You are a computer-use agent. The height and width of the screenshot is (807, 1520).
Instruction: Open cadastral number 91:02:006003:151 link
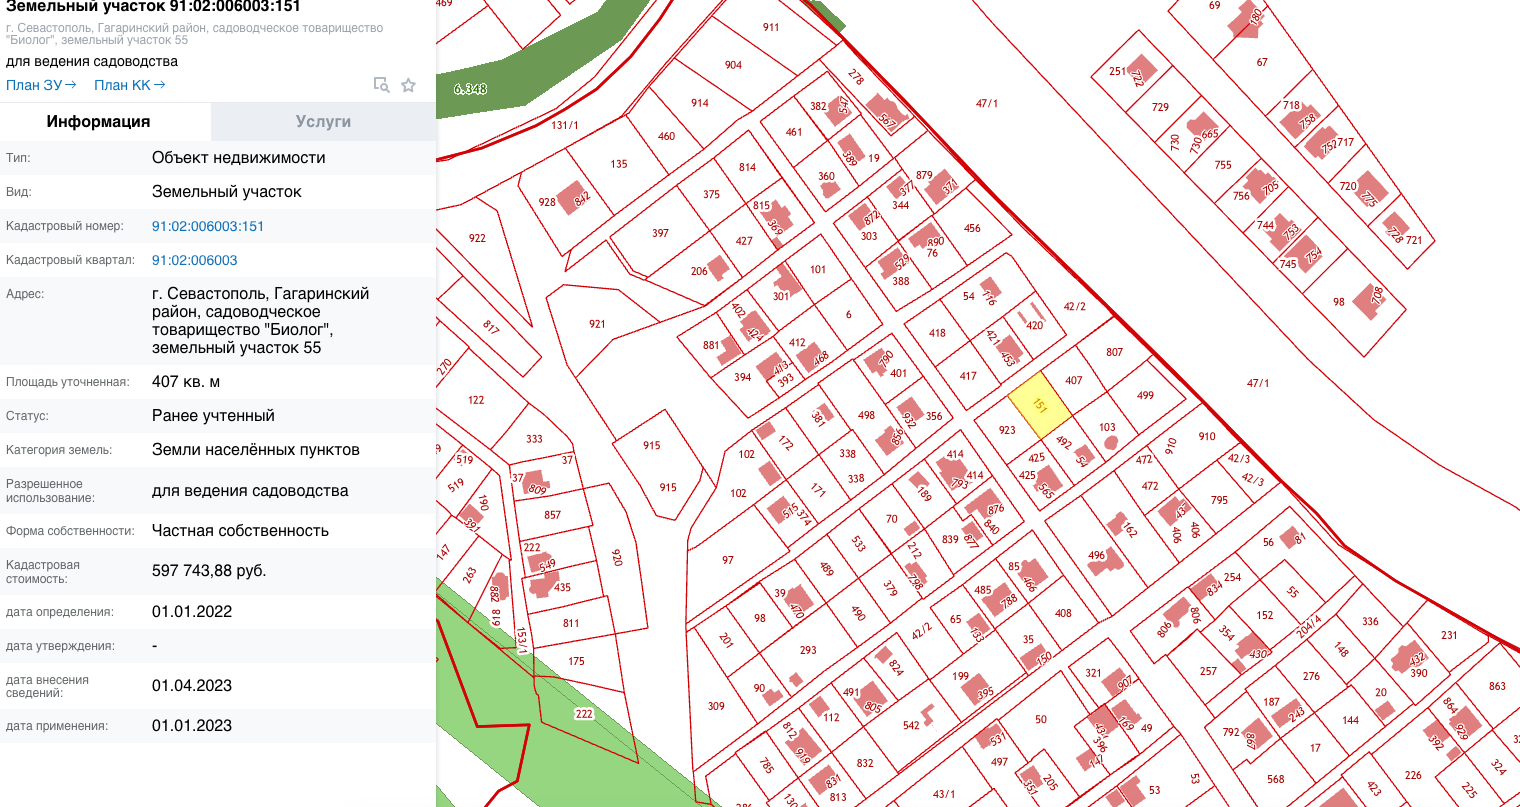point(208,226)
